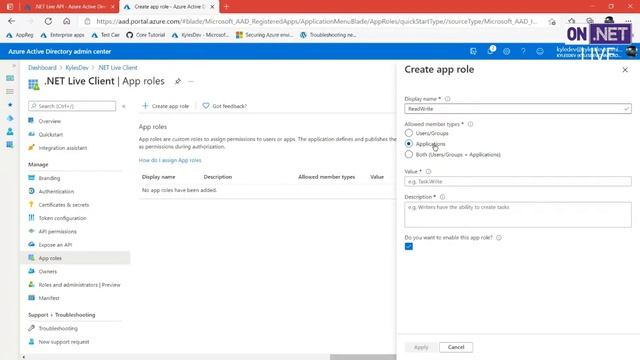Click the Troubleshooting wrench icon
Viewport: 640px width, 360px height.
31,328
